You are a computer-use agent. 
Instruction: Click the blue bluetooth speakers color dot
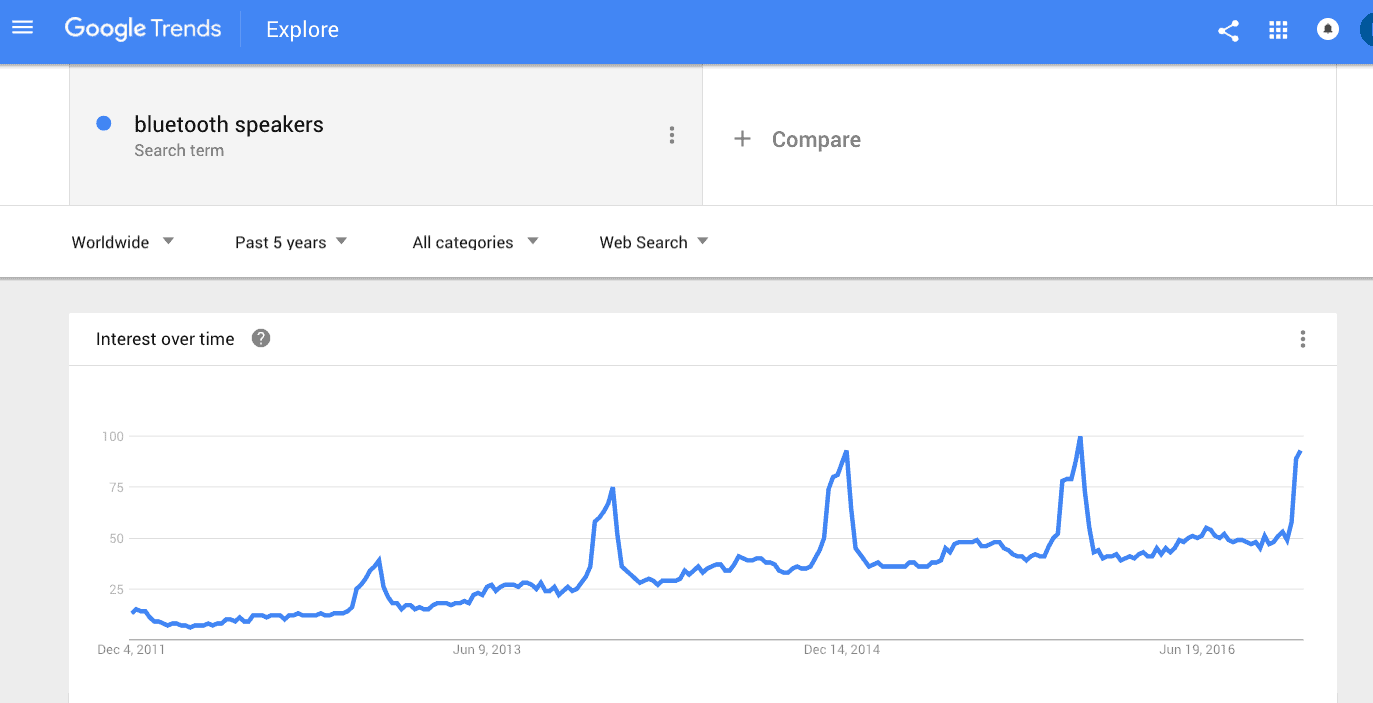click(103, 124)
